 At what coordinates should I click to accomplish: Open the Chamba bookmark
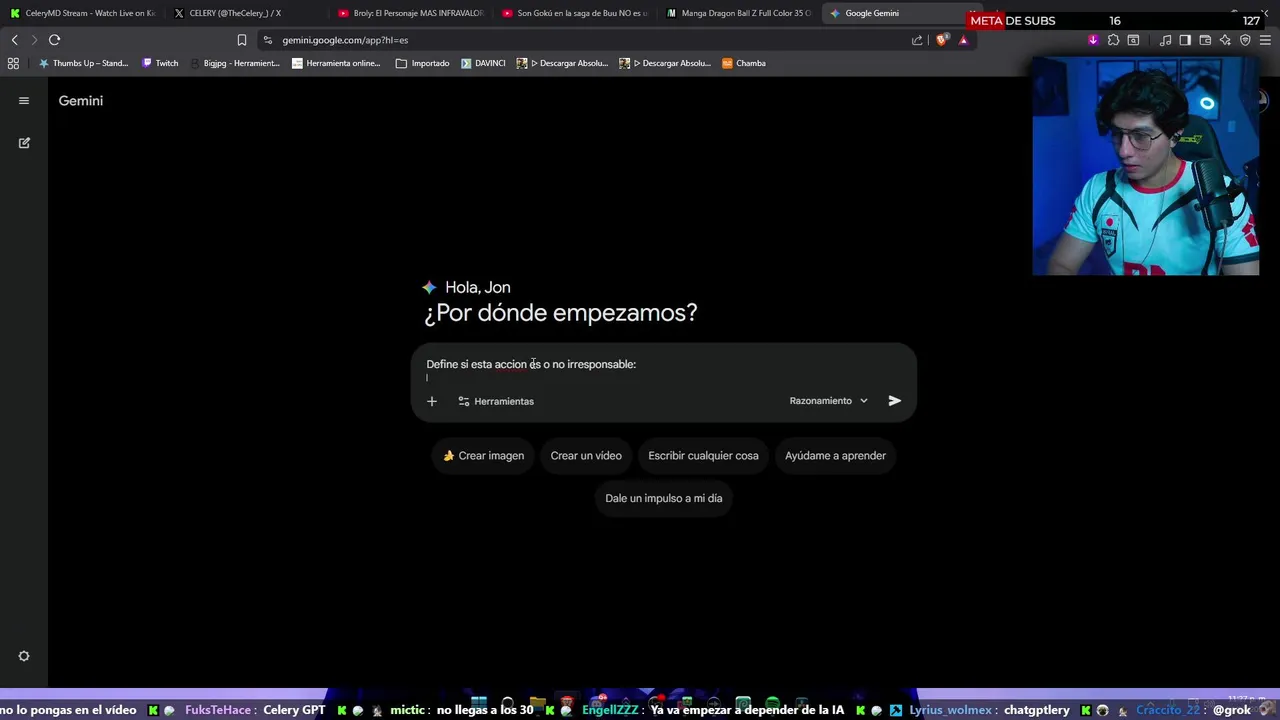coord(743,63)
